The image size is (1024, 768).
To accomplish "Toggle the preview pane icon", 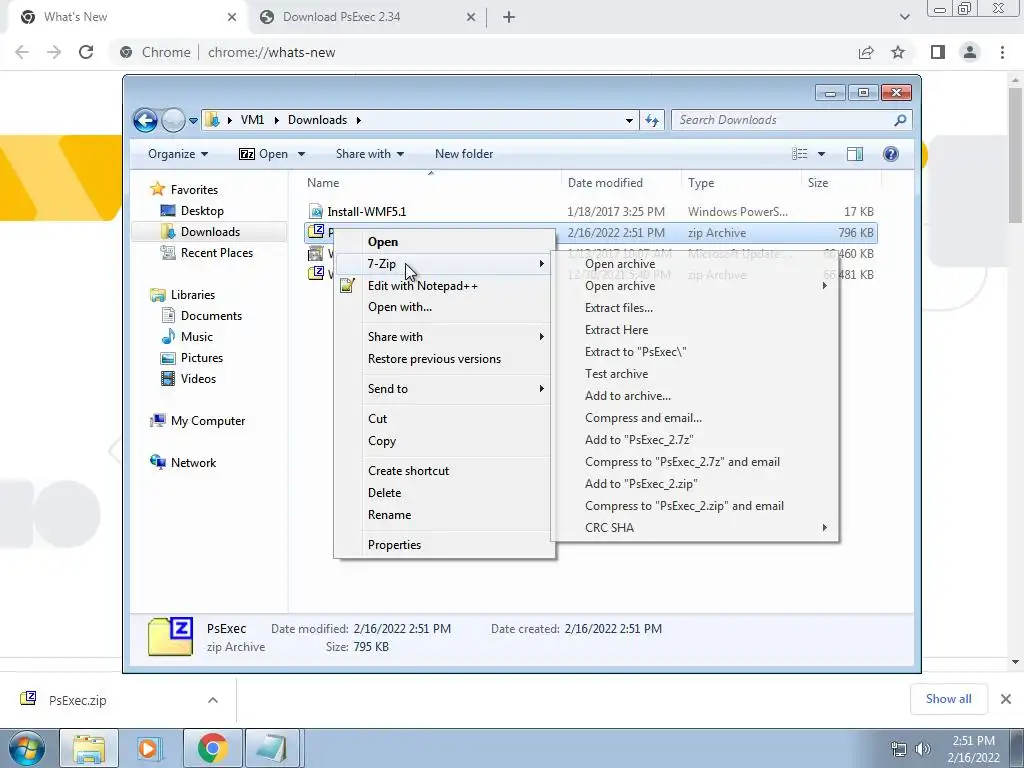I will 854,154.
